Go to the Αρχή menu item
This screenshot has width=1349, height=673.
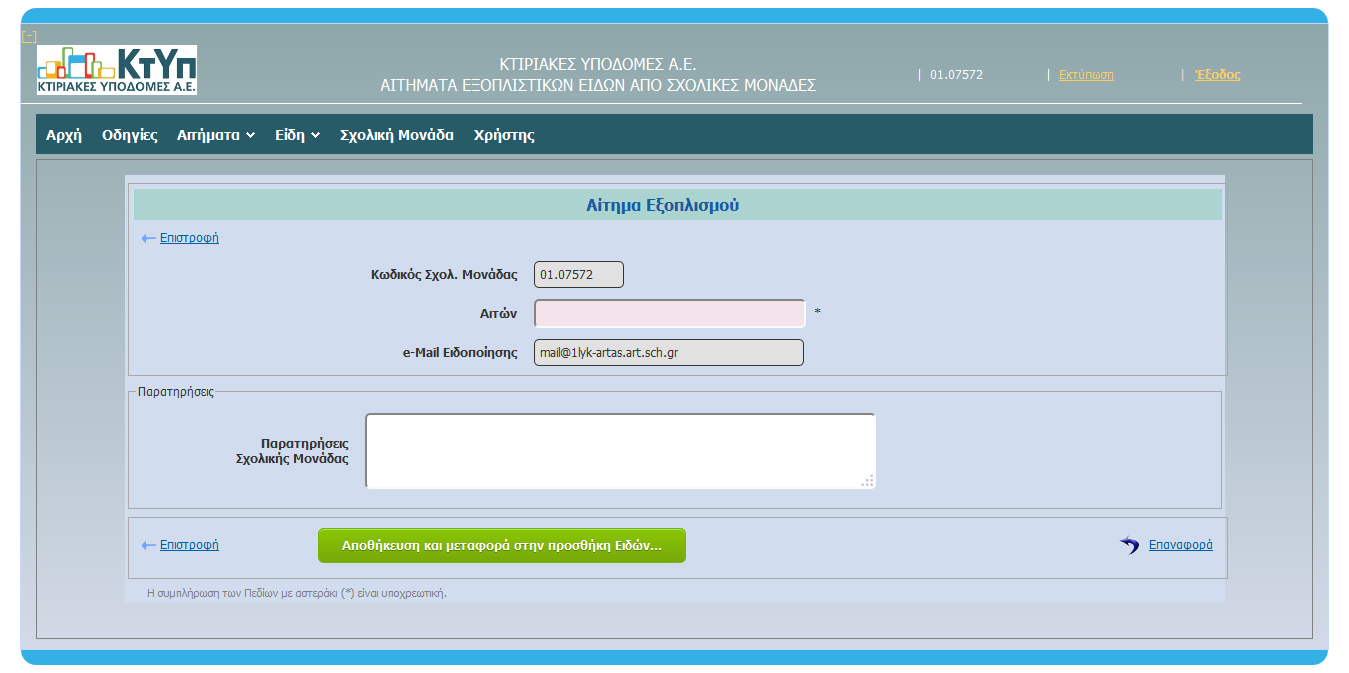[x=64, y=135]
